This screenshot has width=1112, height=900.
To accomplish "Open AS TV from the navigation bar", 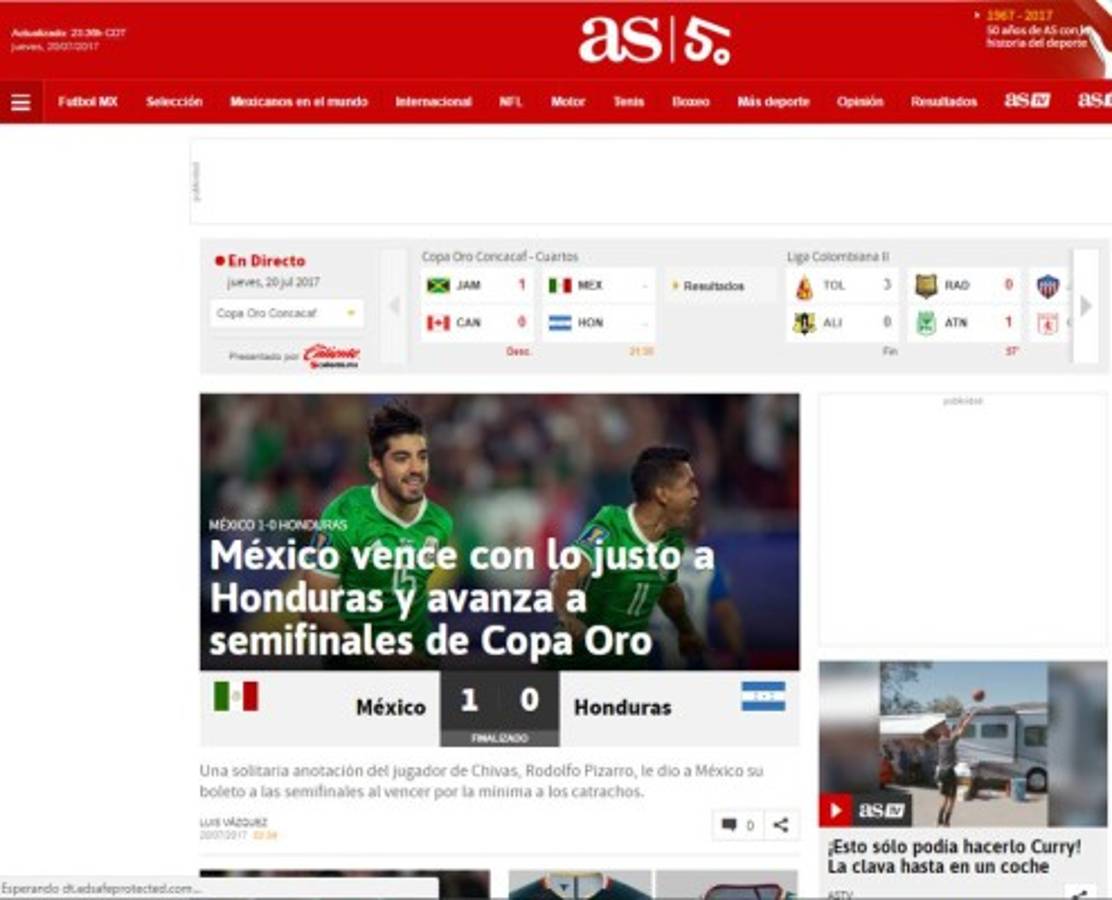I will [x=1026, y=101].
